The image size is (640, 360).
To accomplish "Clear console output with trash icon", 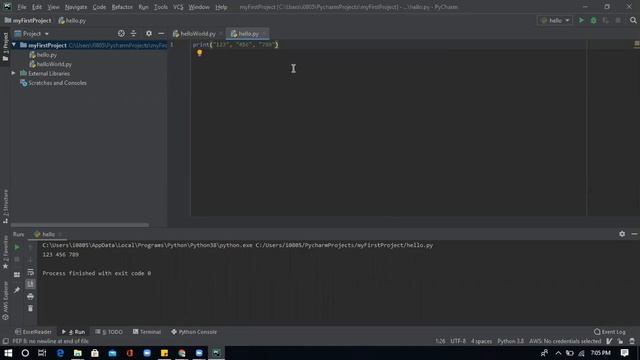I will (x=30, y=308).
